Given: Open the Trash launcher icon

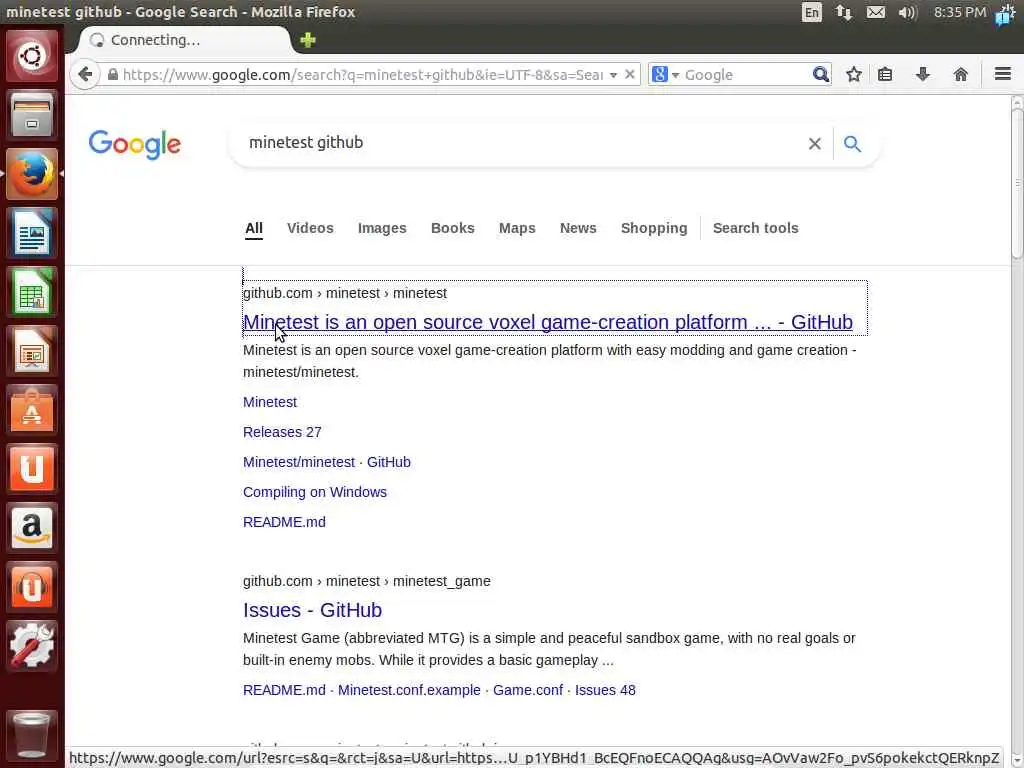Looking at the screenshot, I should (x=31, y=735).
